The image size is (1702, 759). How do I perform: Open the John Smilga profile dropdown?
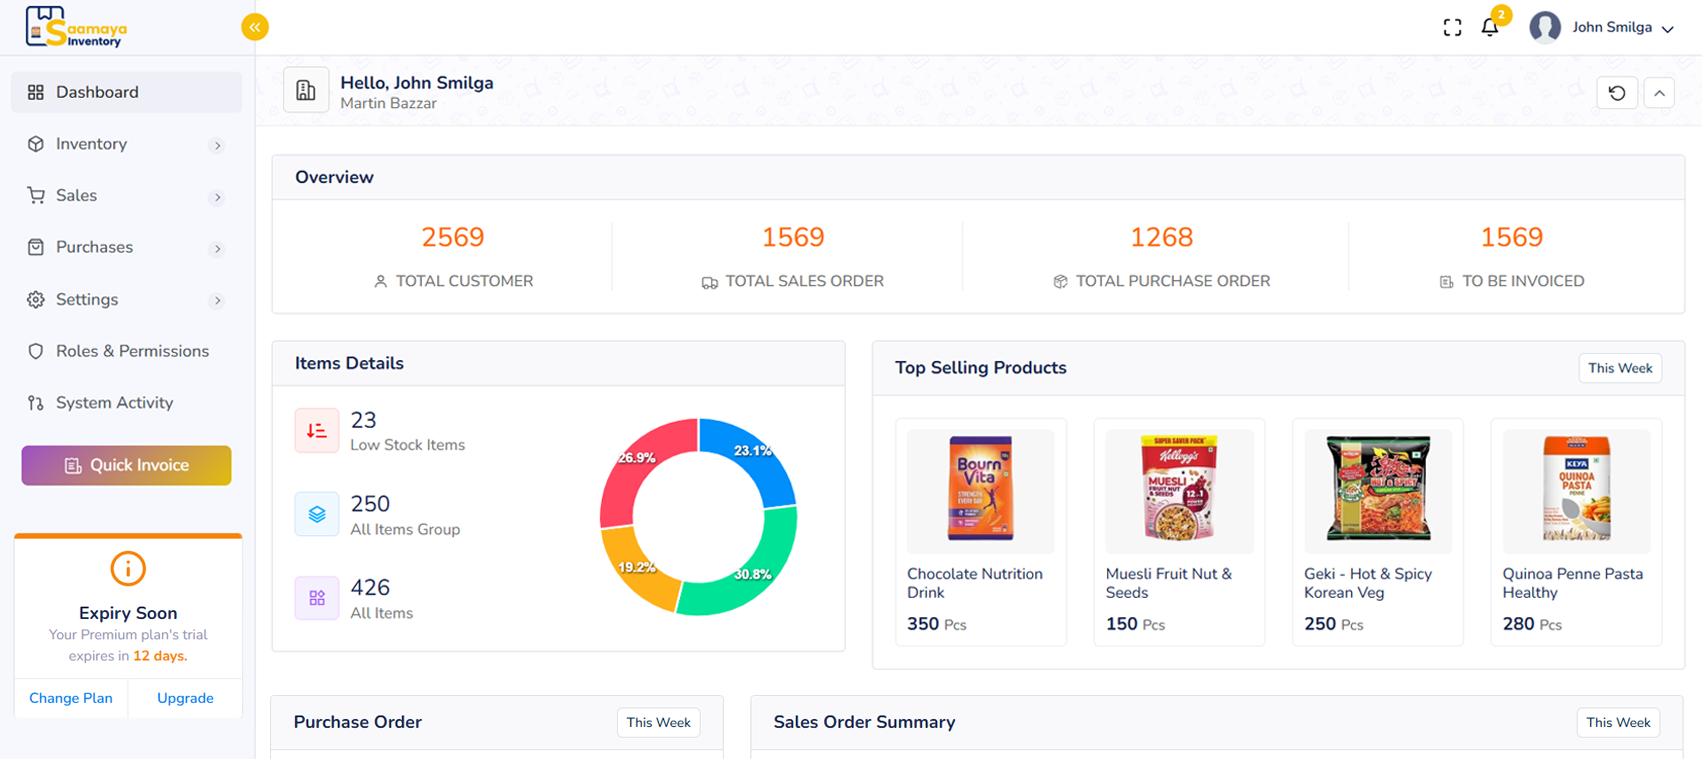pyautogui.click(x=1602, y=28)
